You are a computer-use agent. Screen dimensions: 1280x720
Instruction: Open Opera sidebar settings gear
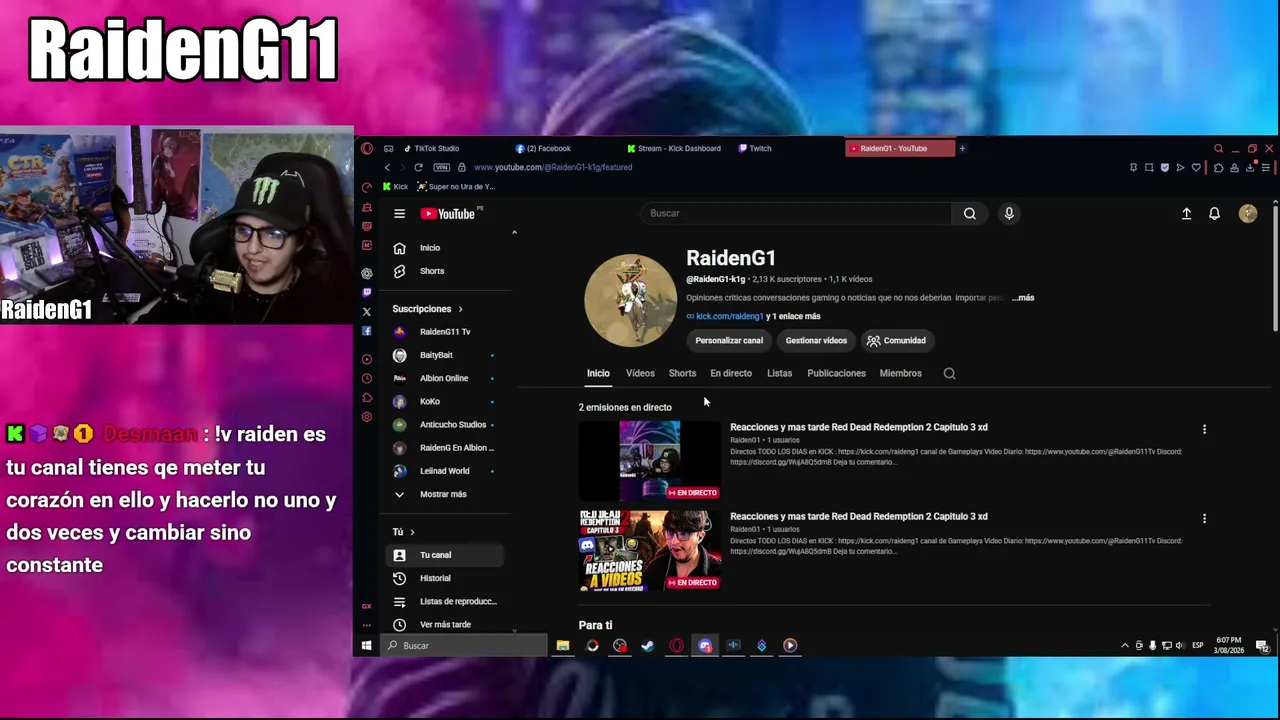pyautogui.click(x=367, y=416)
